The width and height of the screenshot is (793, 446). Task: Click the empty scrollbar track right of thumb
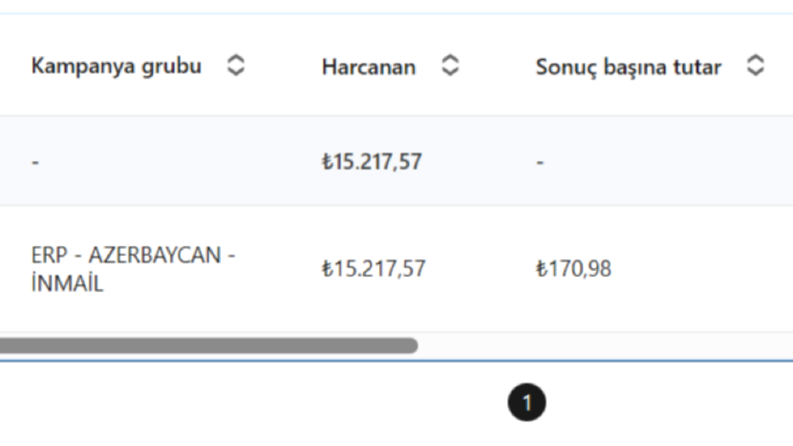[605, 346]
